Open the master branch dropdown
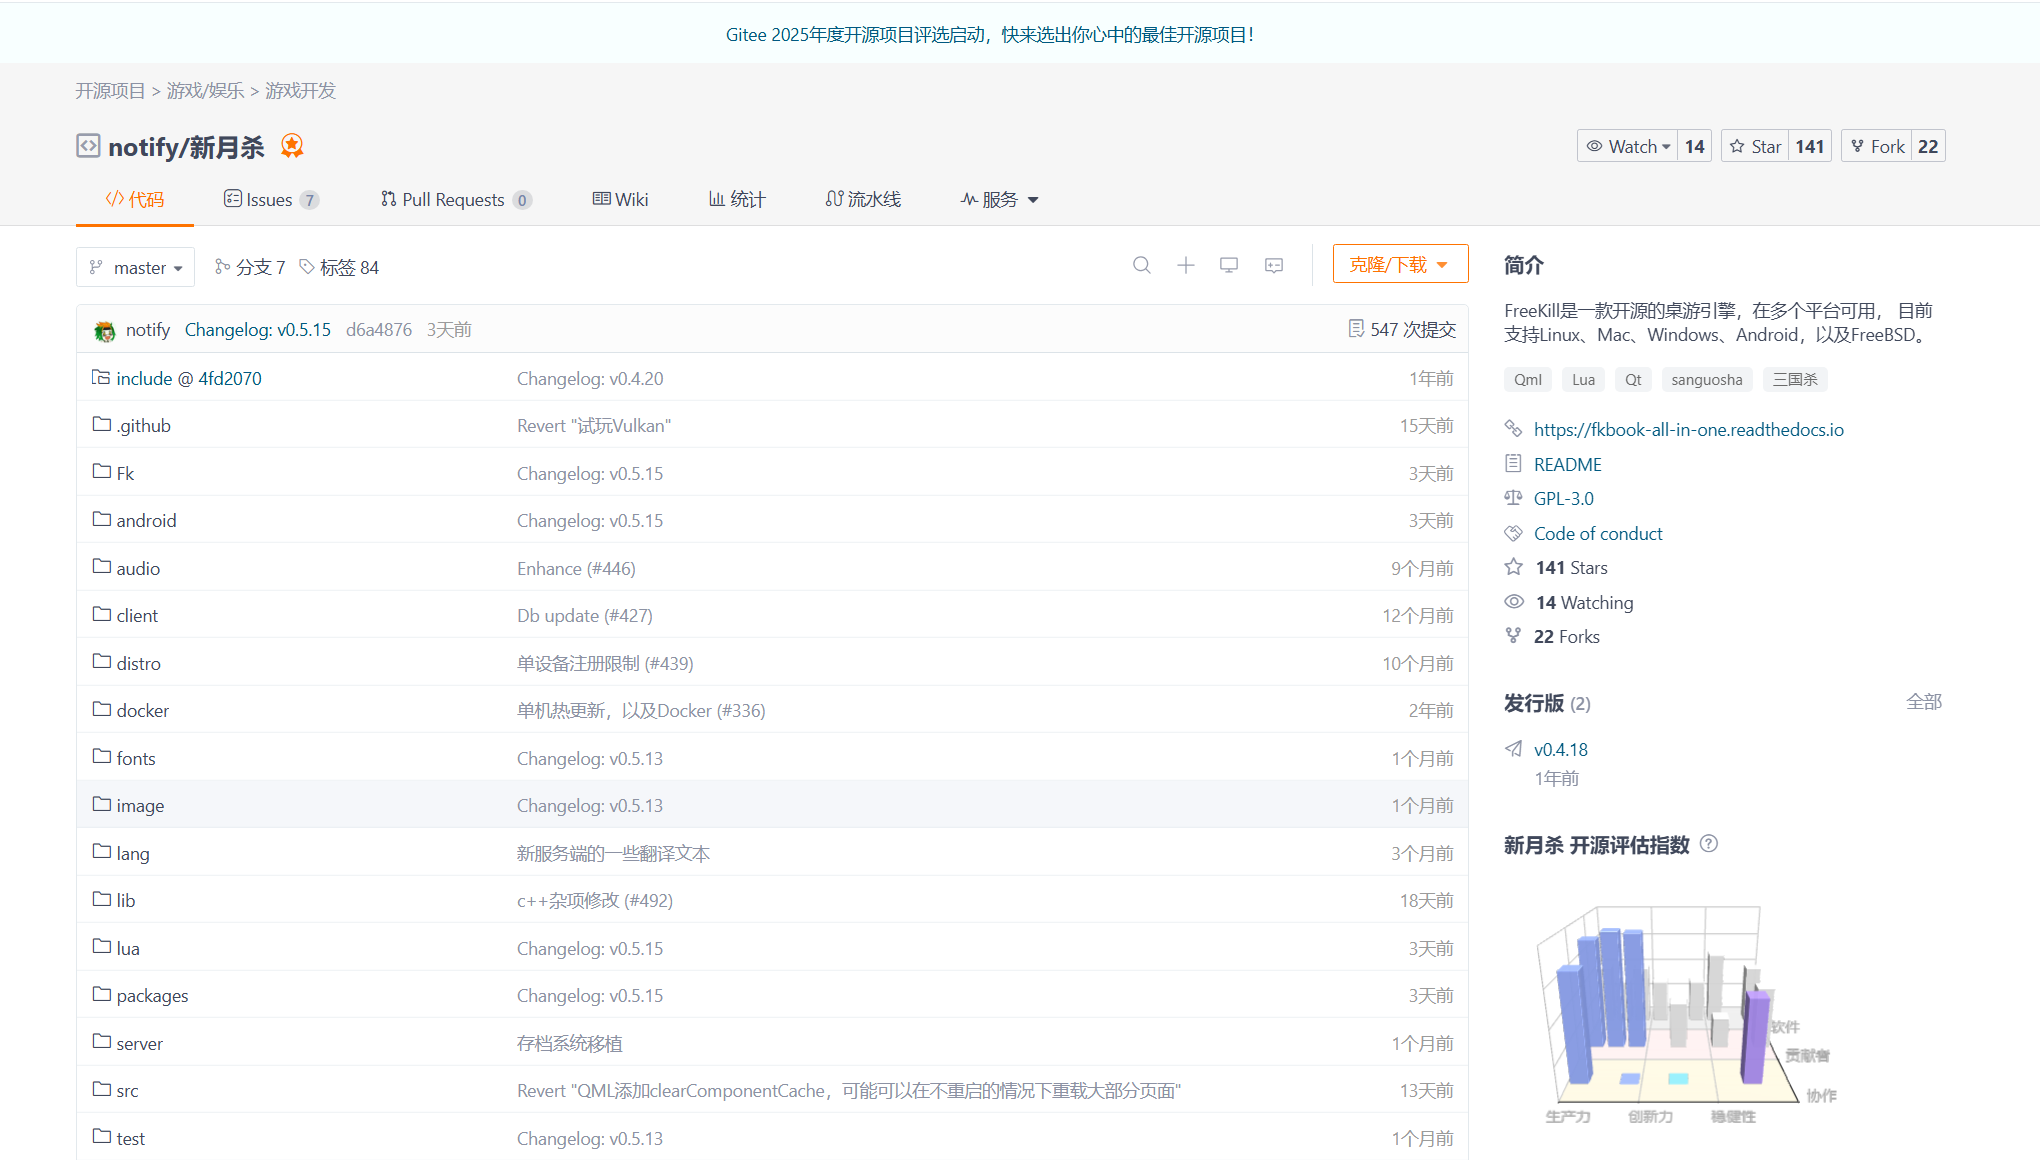 pyautogui.click(x=135, y=267)
